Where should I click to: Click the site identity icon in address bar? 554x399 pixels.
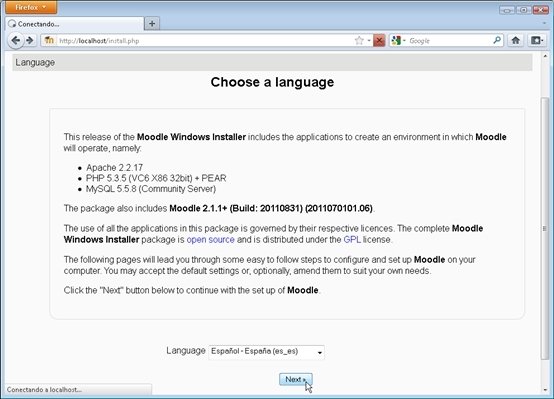tap(49, 41)
